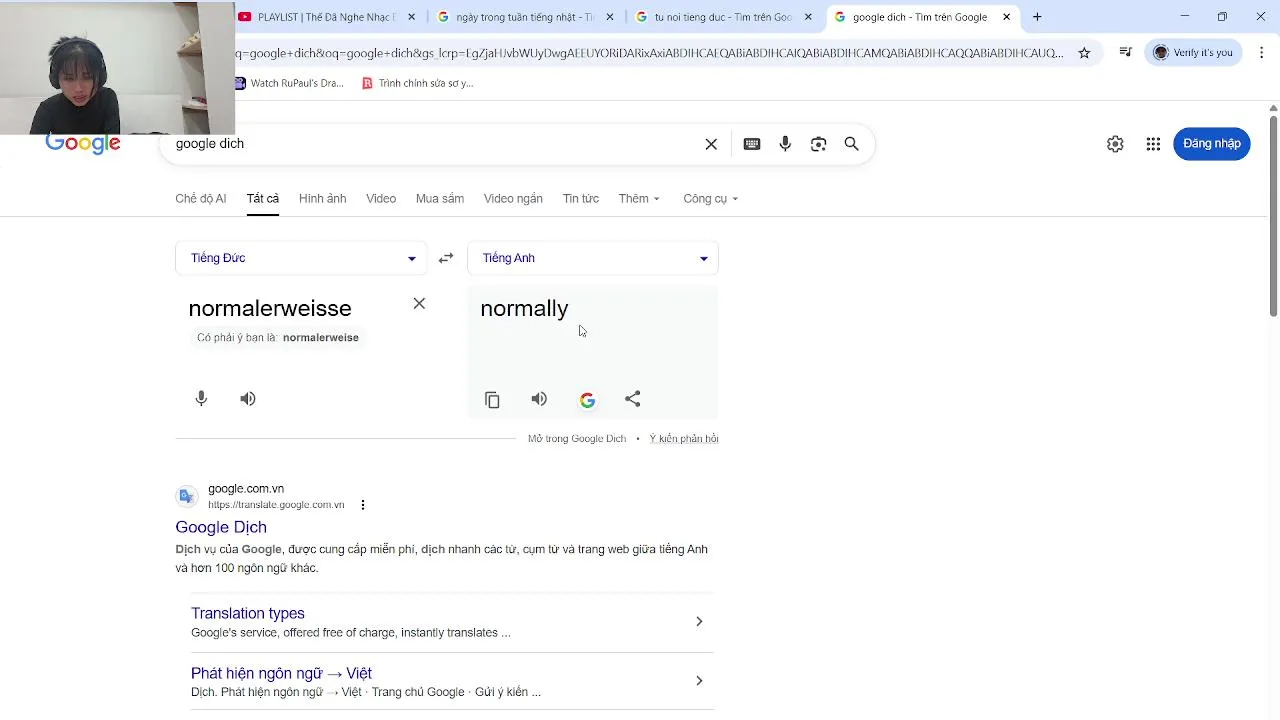Open a new browser tab

pyautogui.click(x=1037, y=17)
